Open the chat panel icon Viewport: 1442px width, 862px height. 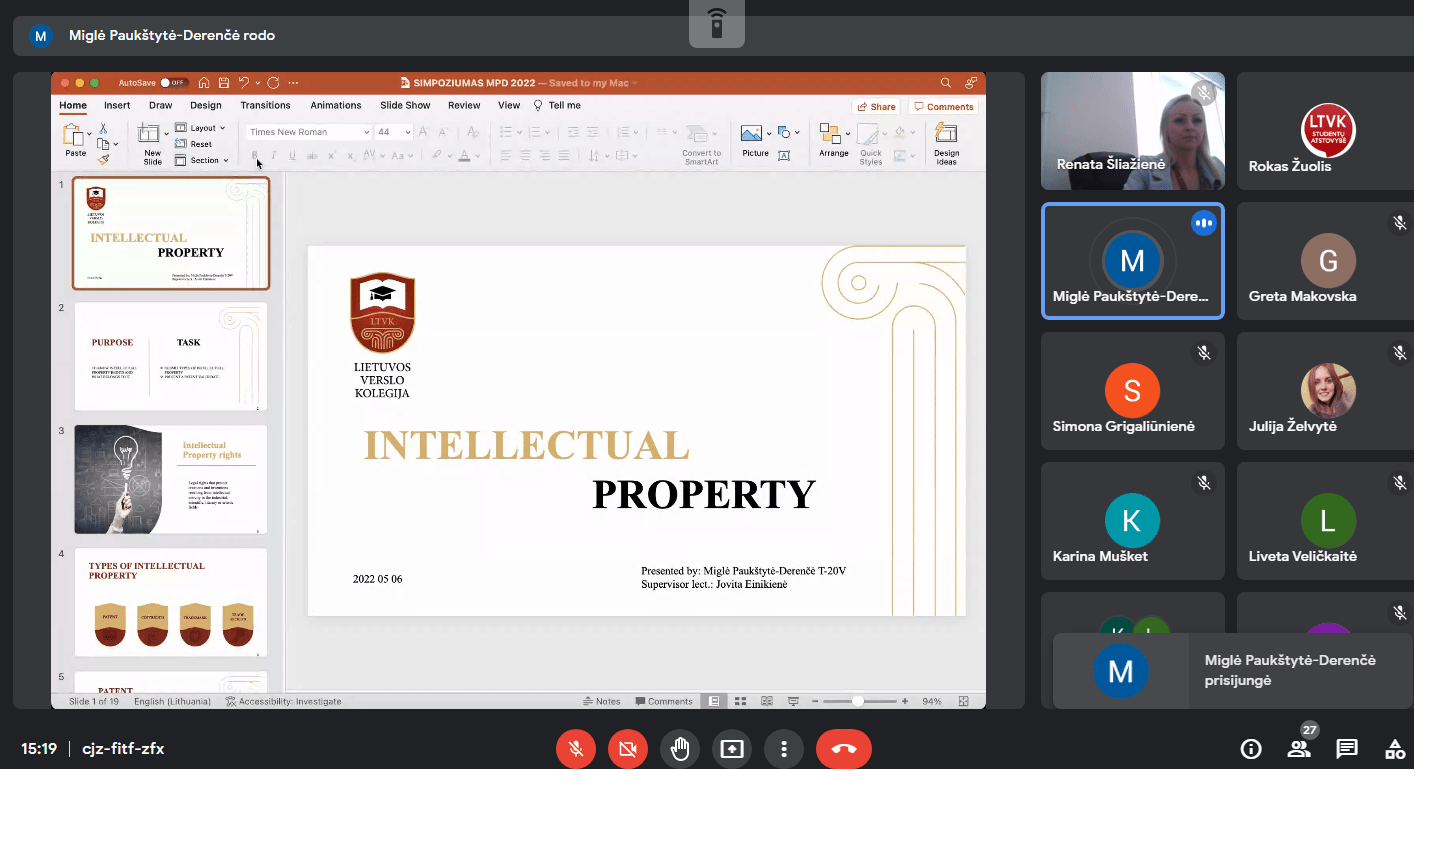click(x=1347, y=749)
